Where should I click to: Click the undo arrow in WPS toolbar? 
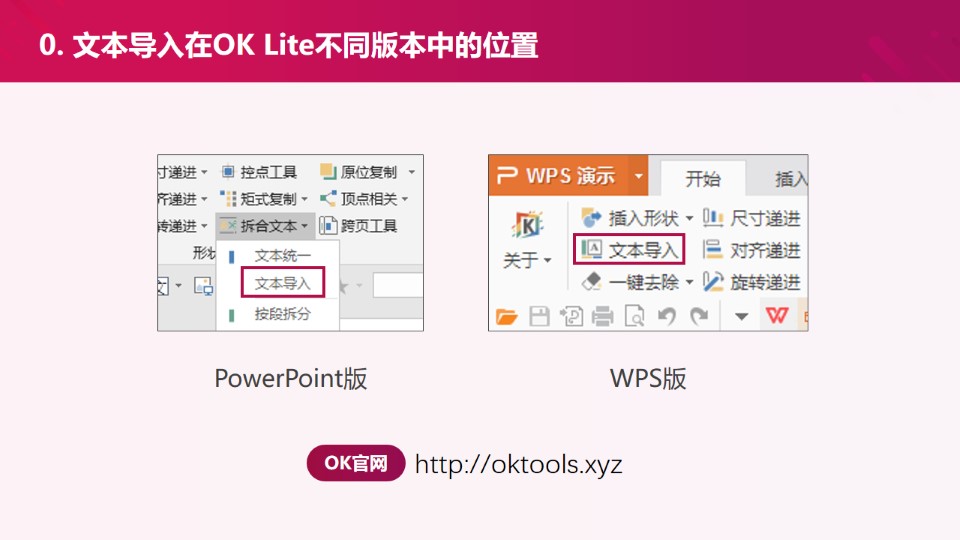666,317
